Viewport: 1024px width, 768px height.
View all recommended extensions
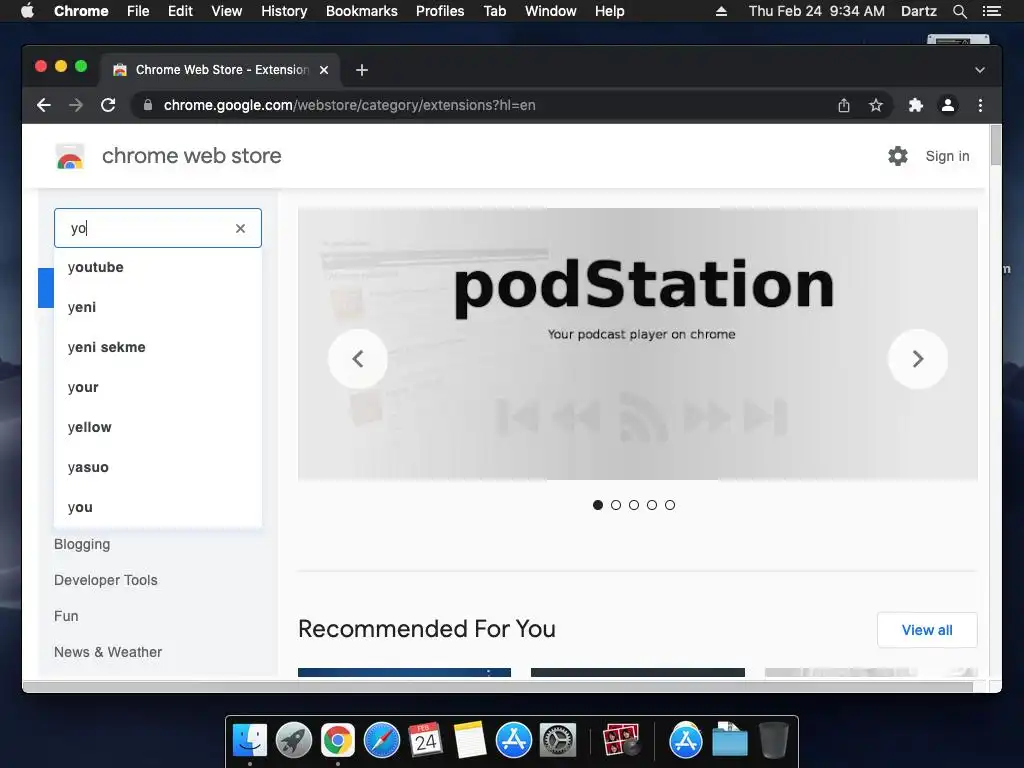pos(927,630)
